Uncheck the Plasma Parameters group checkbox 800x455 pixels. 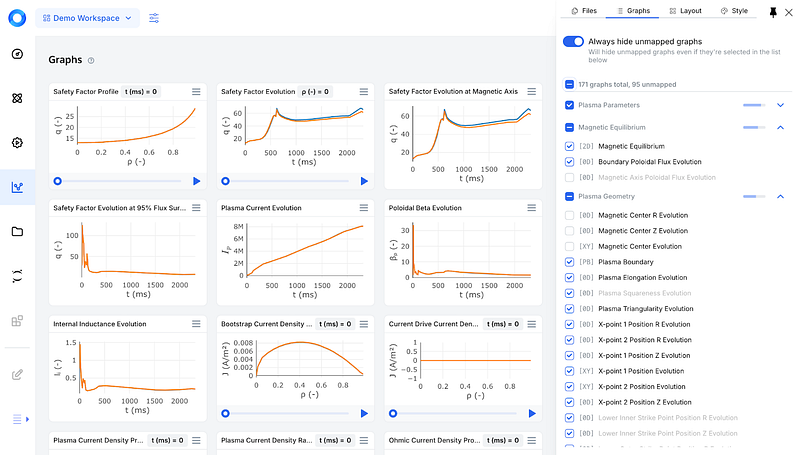[569, 105]
